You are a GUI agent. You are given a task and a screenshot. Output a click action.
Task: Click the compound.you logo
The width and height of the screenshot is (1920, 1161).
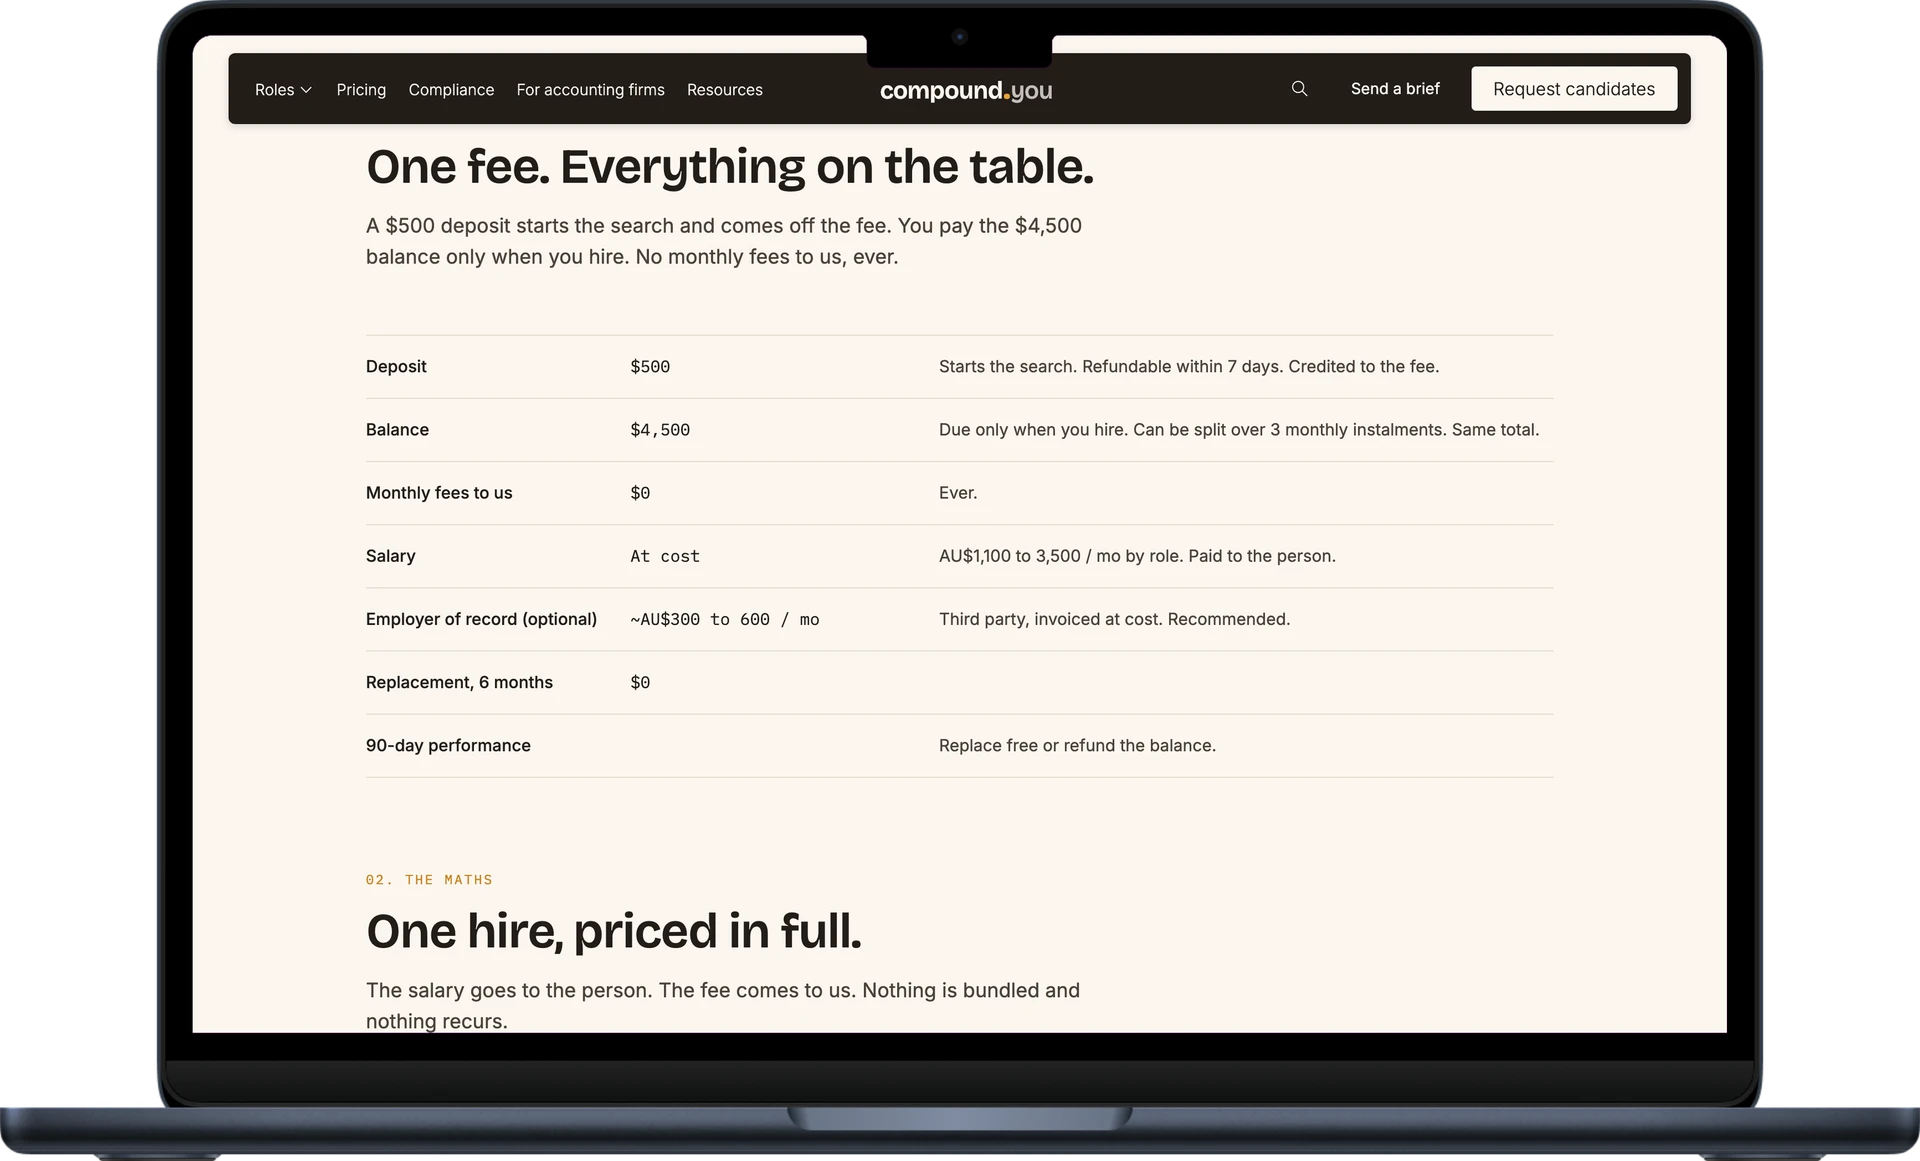click(966, 91)
